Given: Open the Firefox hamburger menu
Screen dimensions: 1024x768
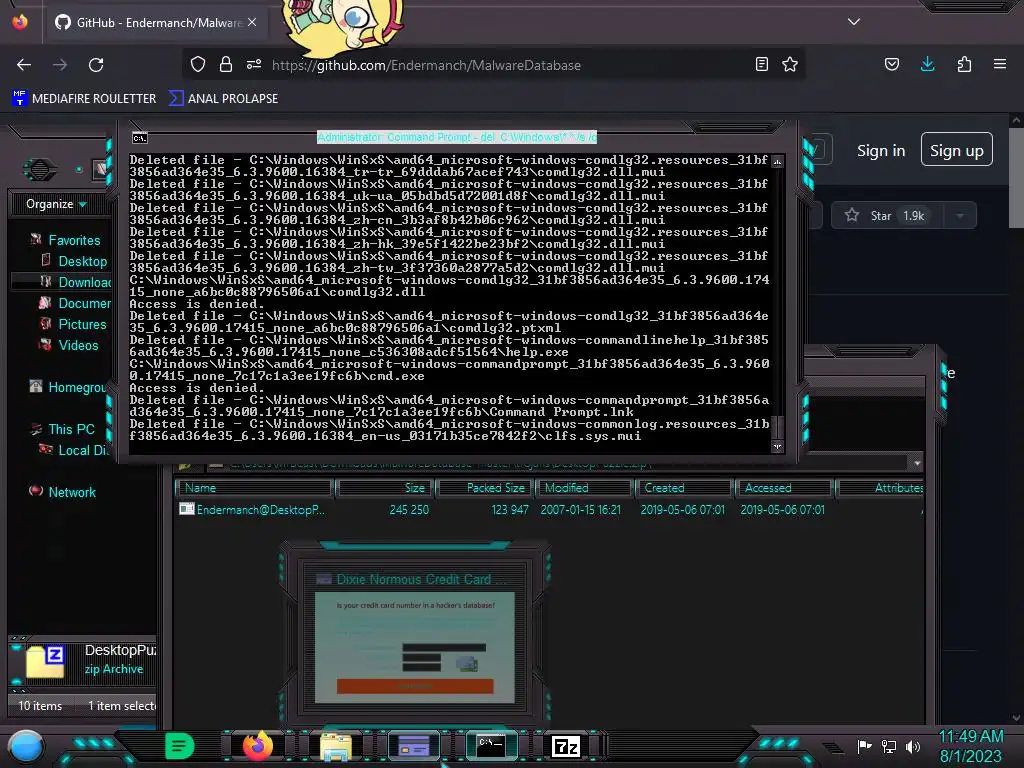Looking at the screenshot, I should pyautogui.click(x=1000, y=64).
